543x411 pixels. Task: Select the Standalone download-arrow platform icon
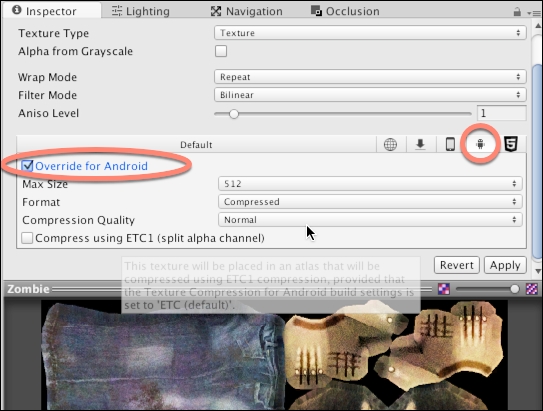tap(420, 144)
